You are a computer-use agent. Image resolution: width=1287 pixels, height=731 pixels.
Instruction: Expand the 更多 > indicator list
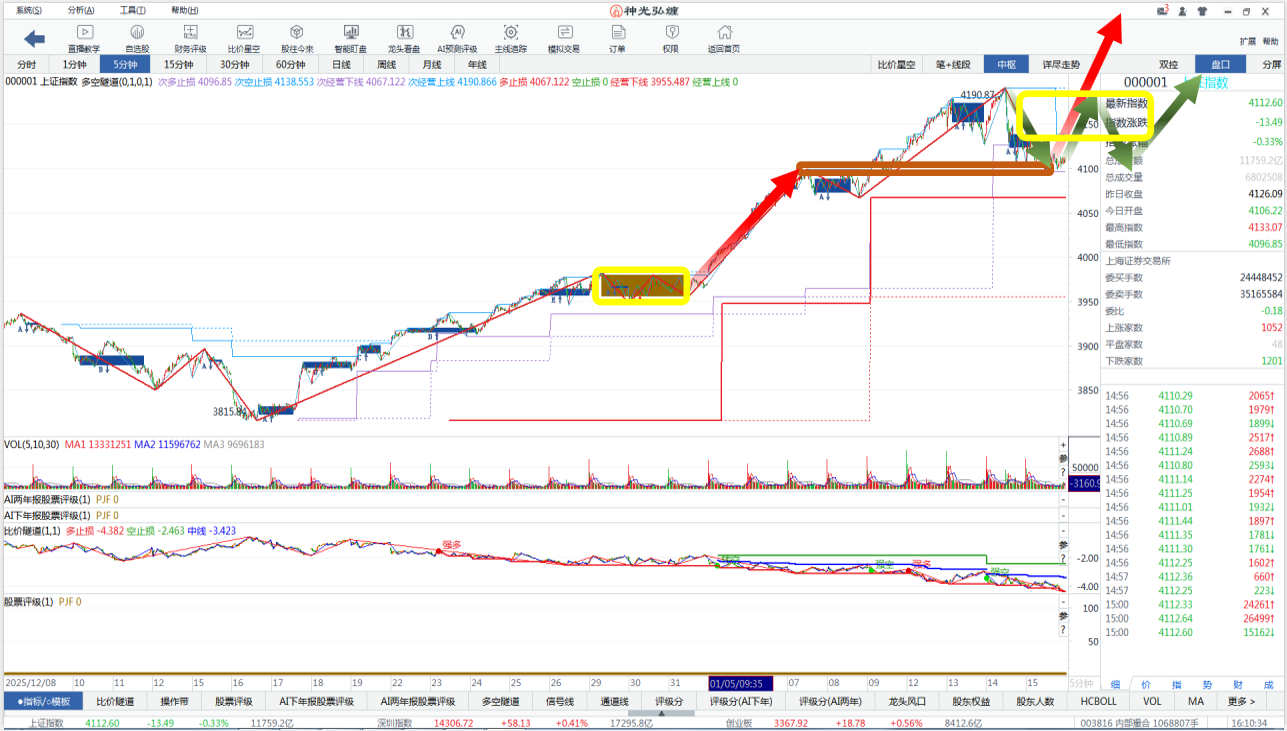(x=1241, y=701)
